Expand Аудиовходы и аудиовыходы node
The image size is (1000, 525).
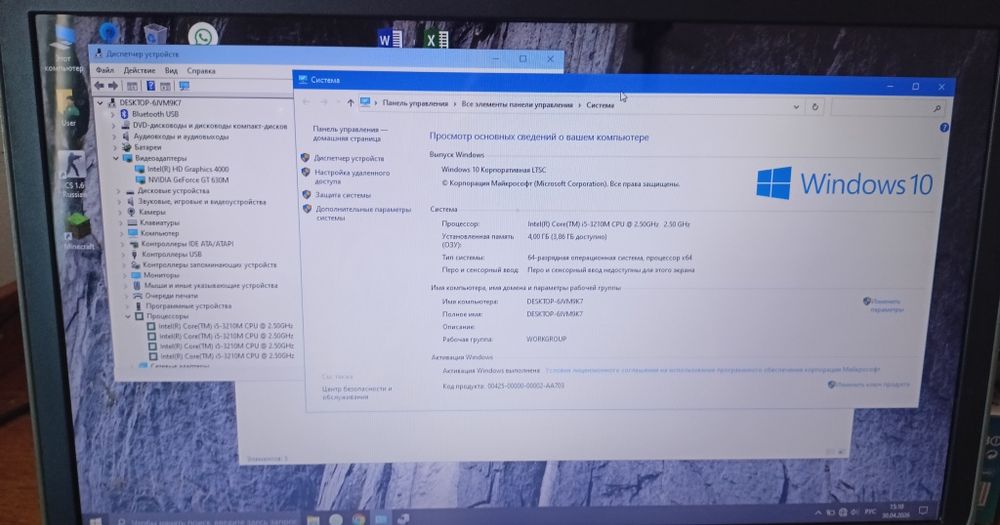[x=114, y=137]
